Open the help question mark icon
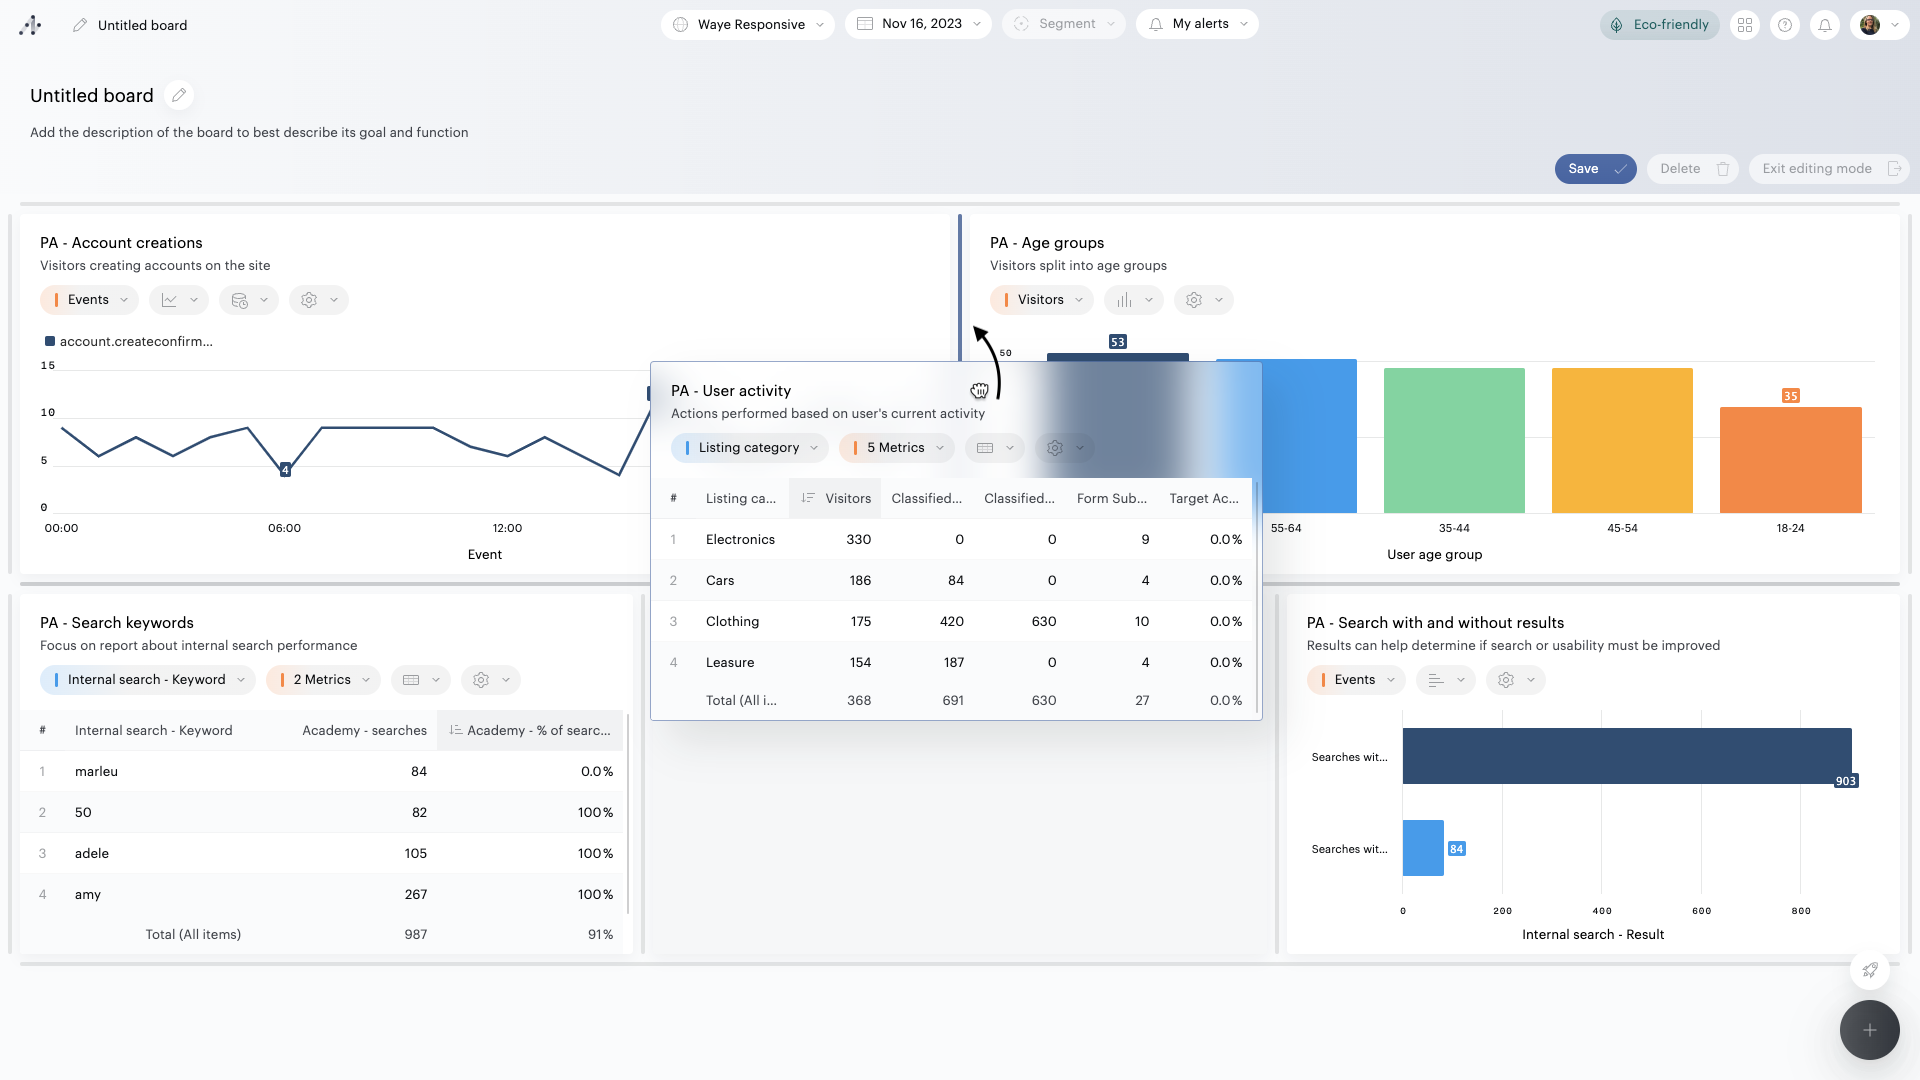The width and height of the screenshot is (1920, 1080). click(x=1785, y=25)
